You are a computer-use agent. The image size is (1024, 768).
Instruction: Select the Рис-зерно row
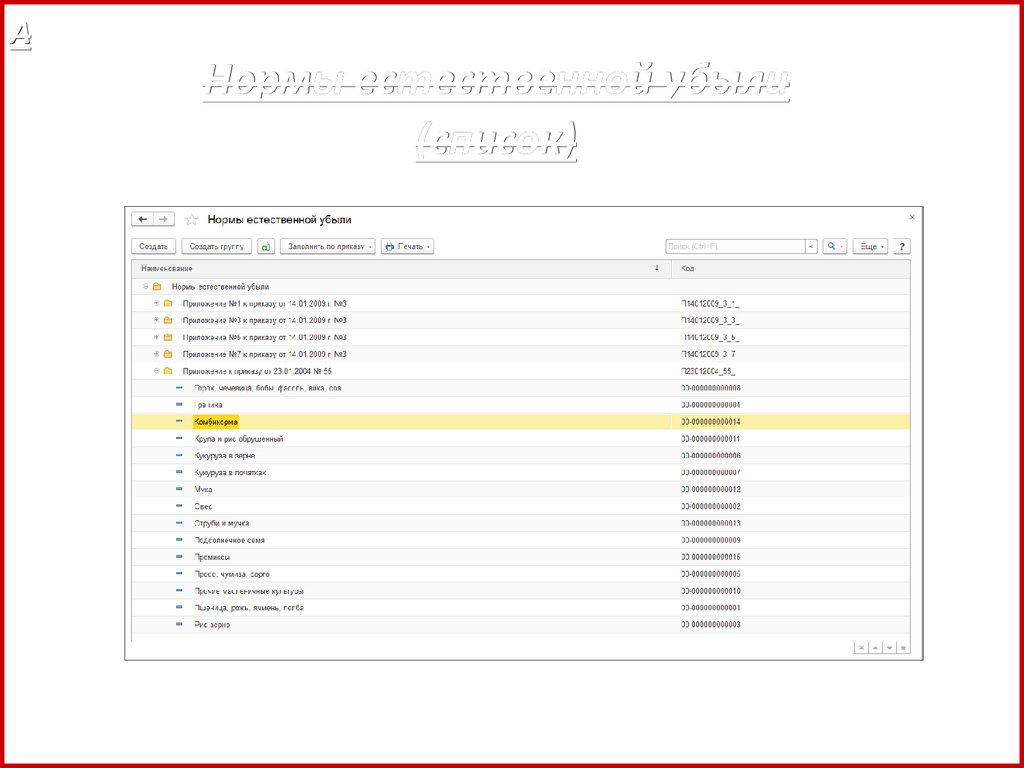coord(520,624)
